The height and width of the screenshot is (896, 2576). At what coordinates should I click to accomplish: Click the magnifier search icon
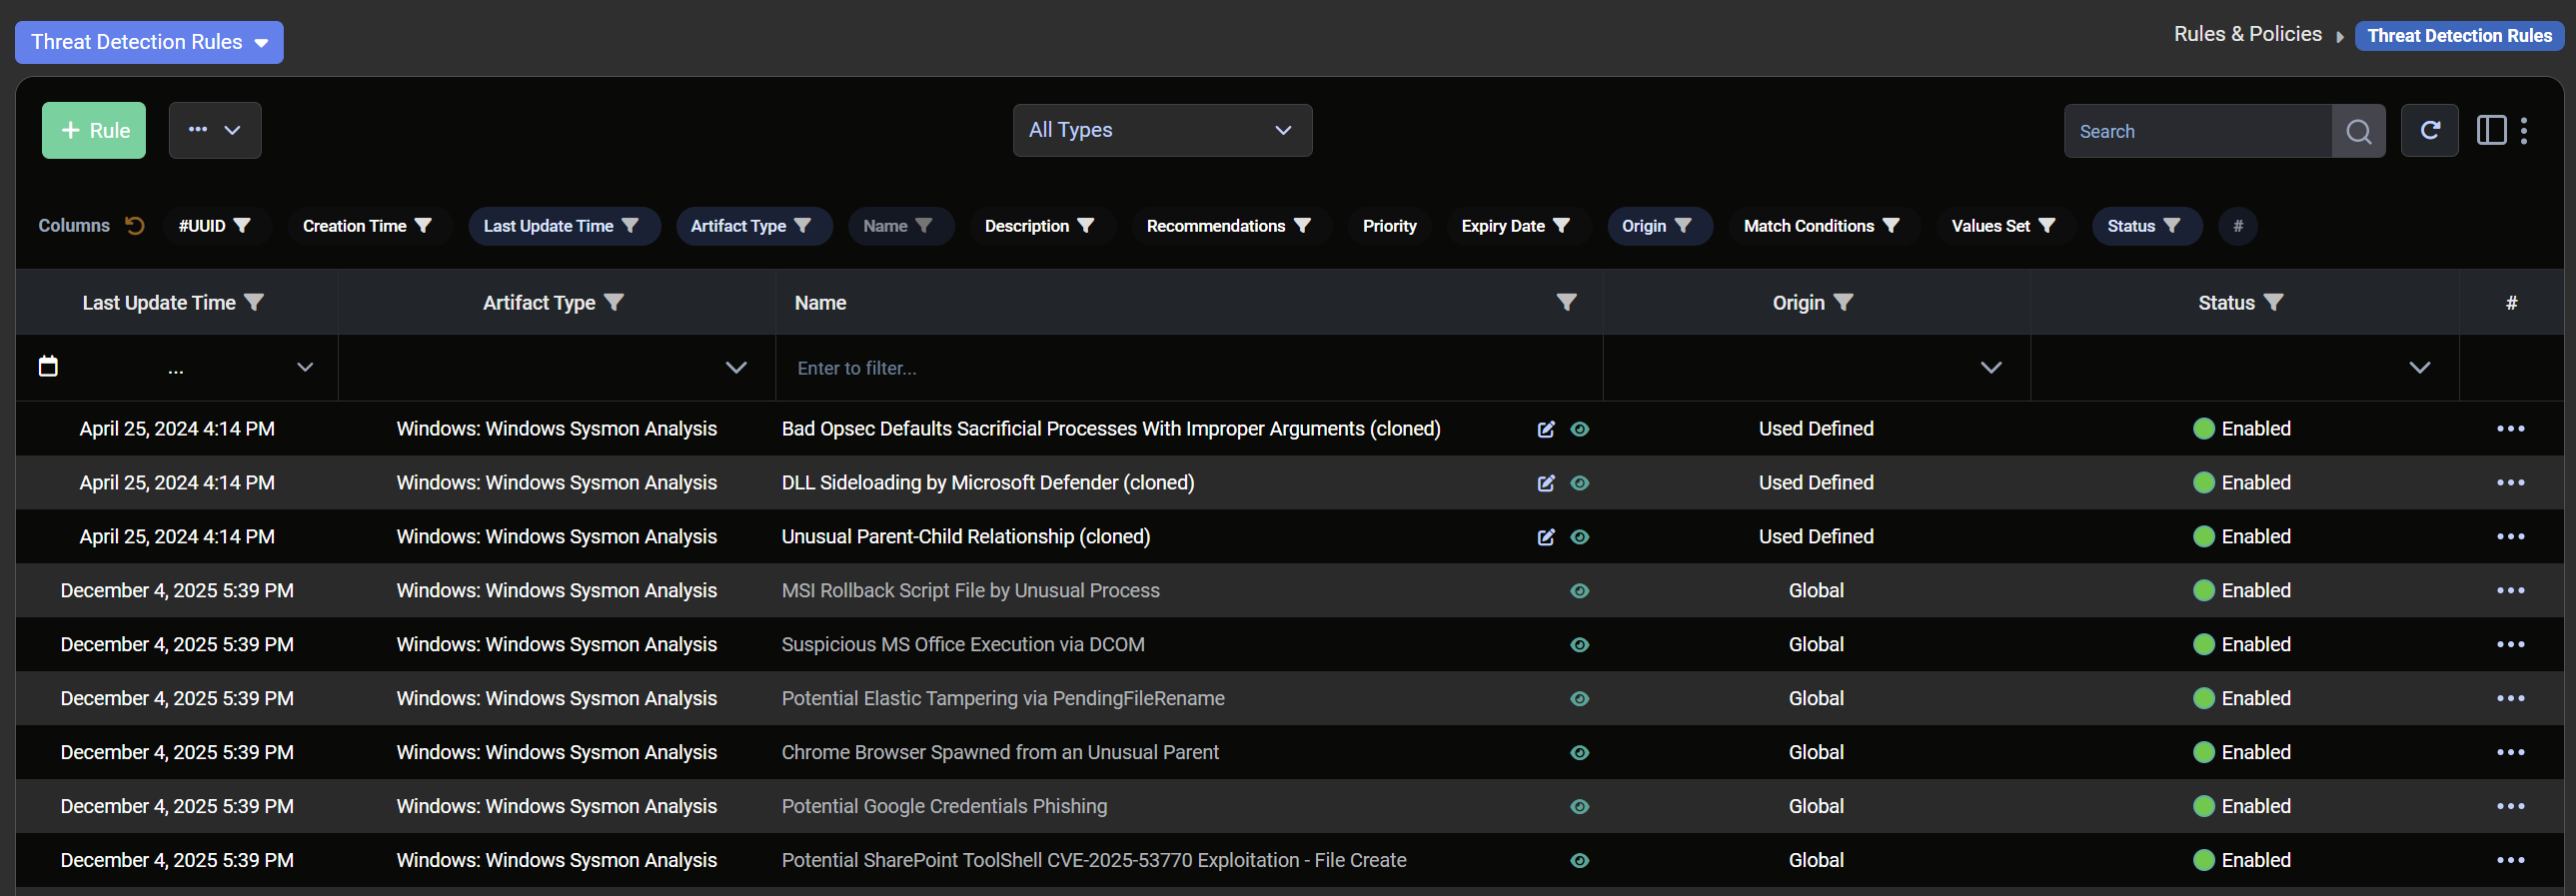[x=2357, y=131]
